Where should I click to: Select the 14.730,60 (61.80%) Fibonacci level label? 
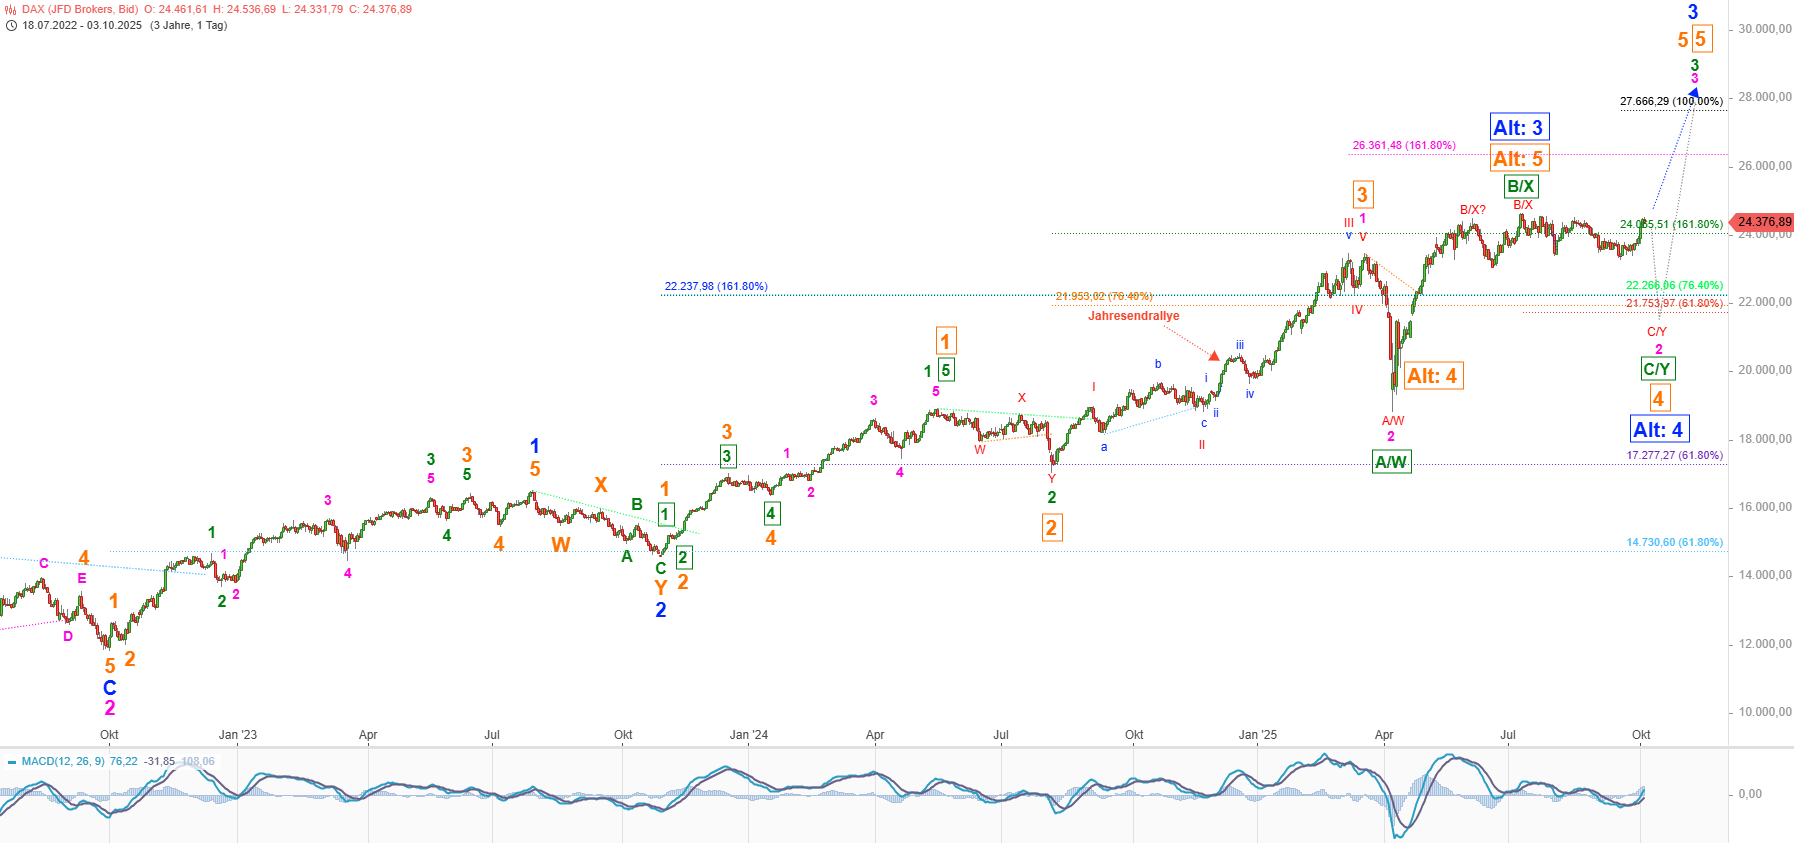click(1674, 542)
